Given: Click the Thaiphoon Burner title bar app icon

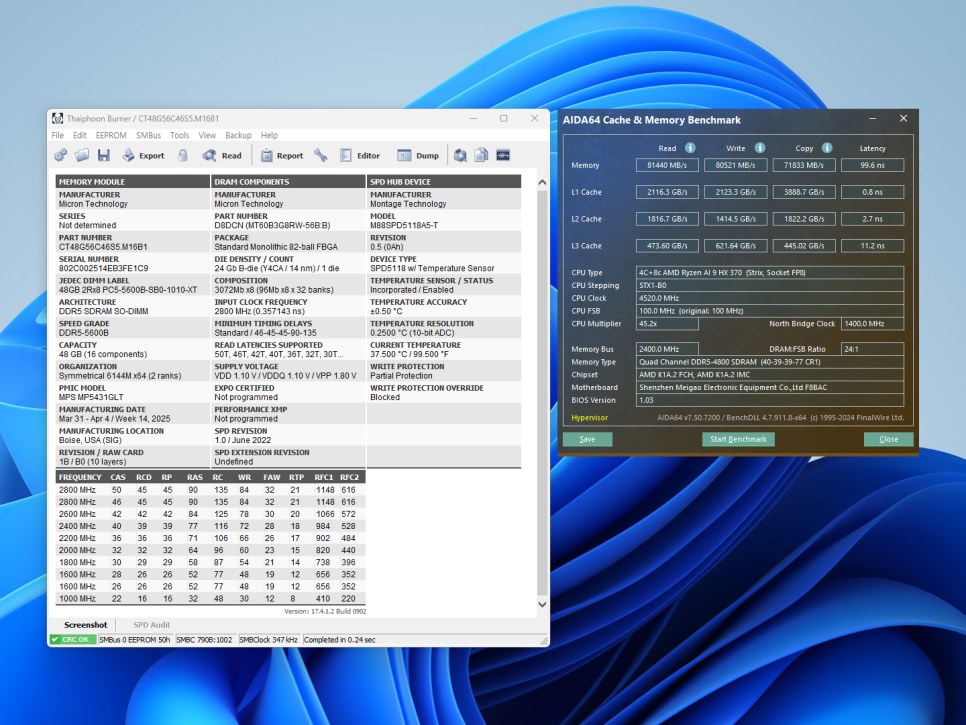Looking at the screenshot, I should tap(57, 118).
